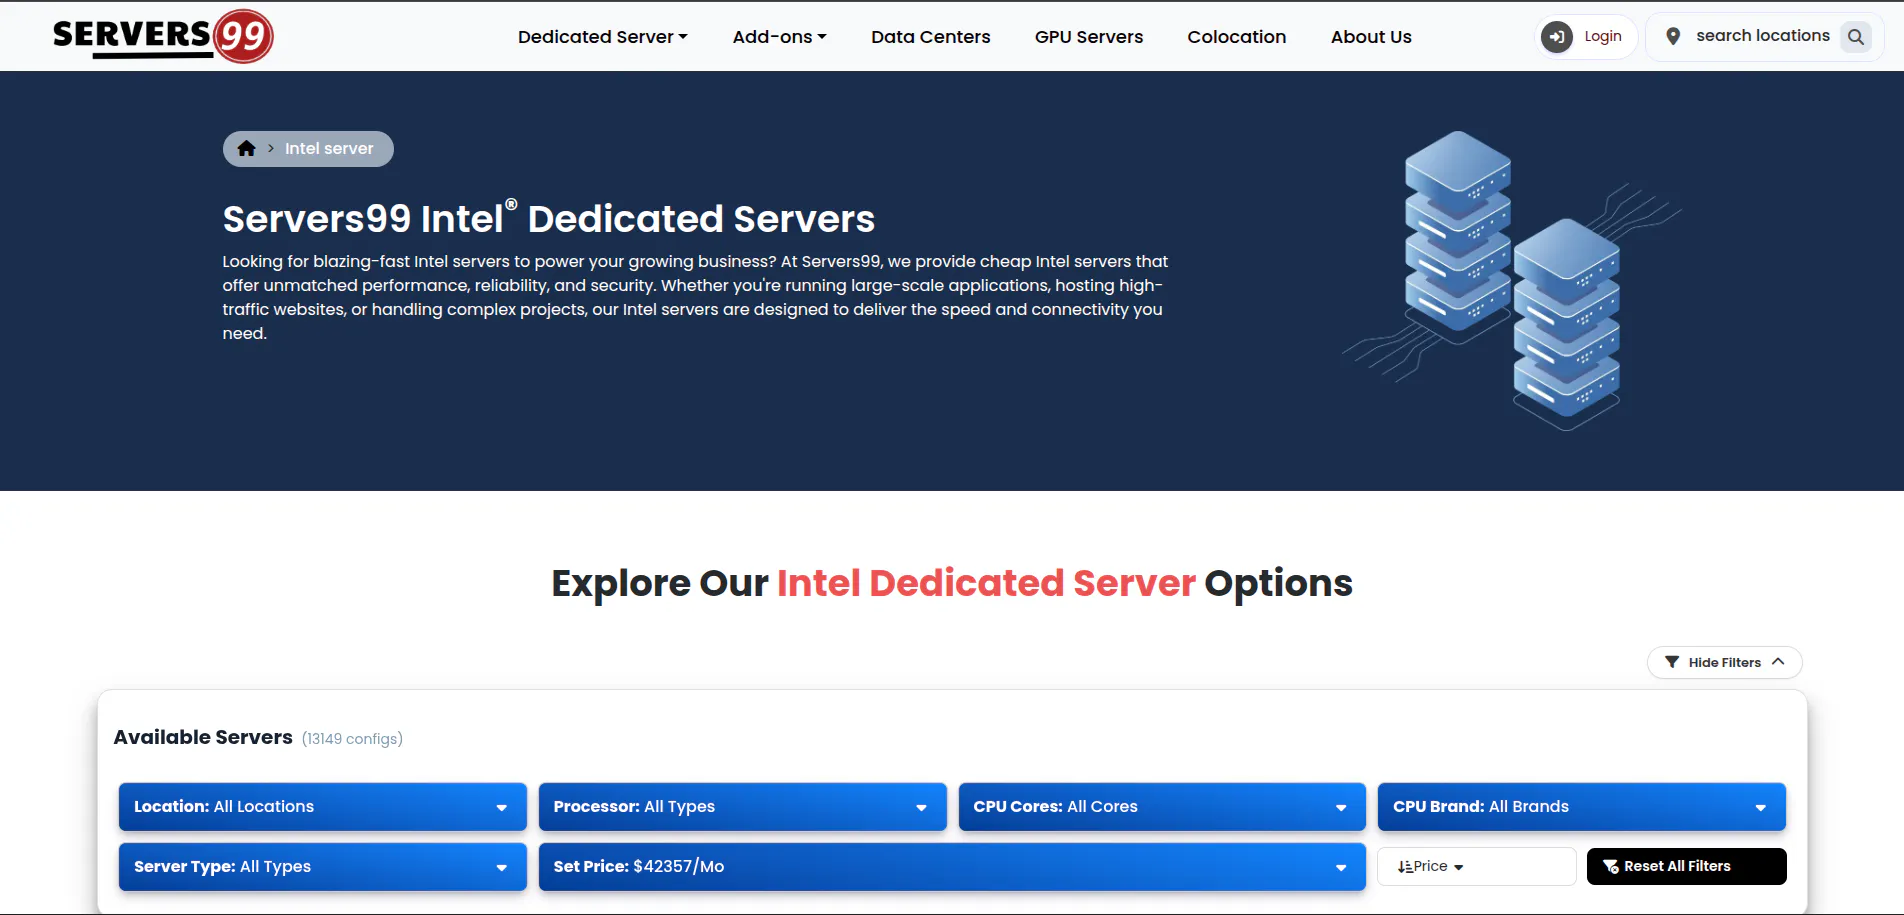Screen dimensions: 1904x915
Task: Open the Dedicated Server menu
Action: point(603,37)
